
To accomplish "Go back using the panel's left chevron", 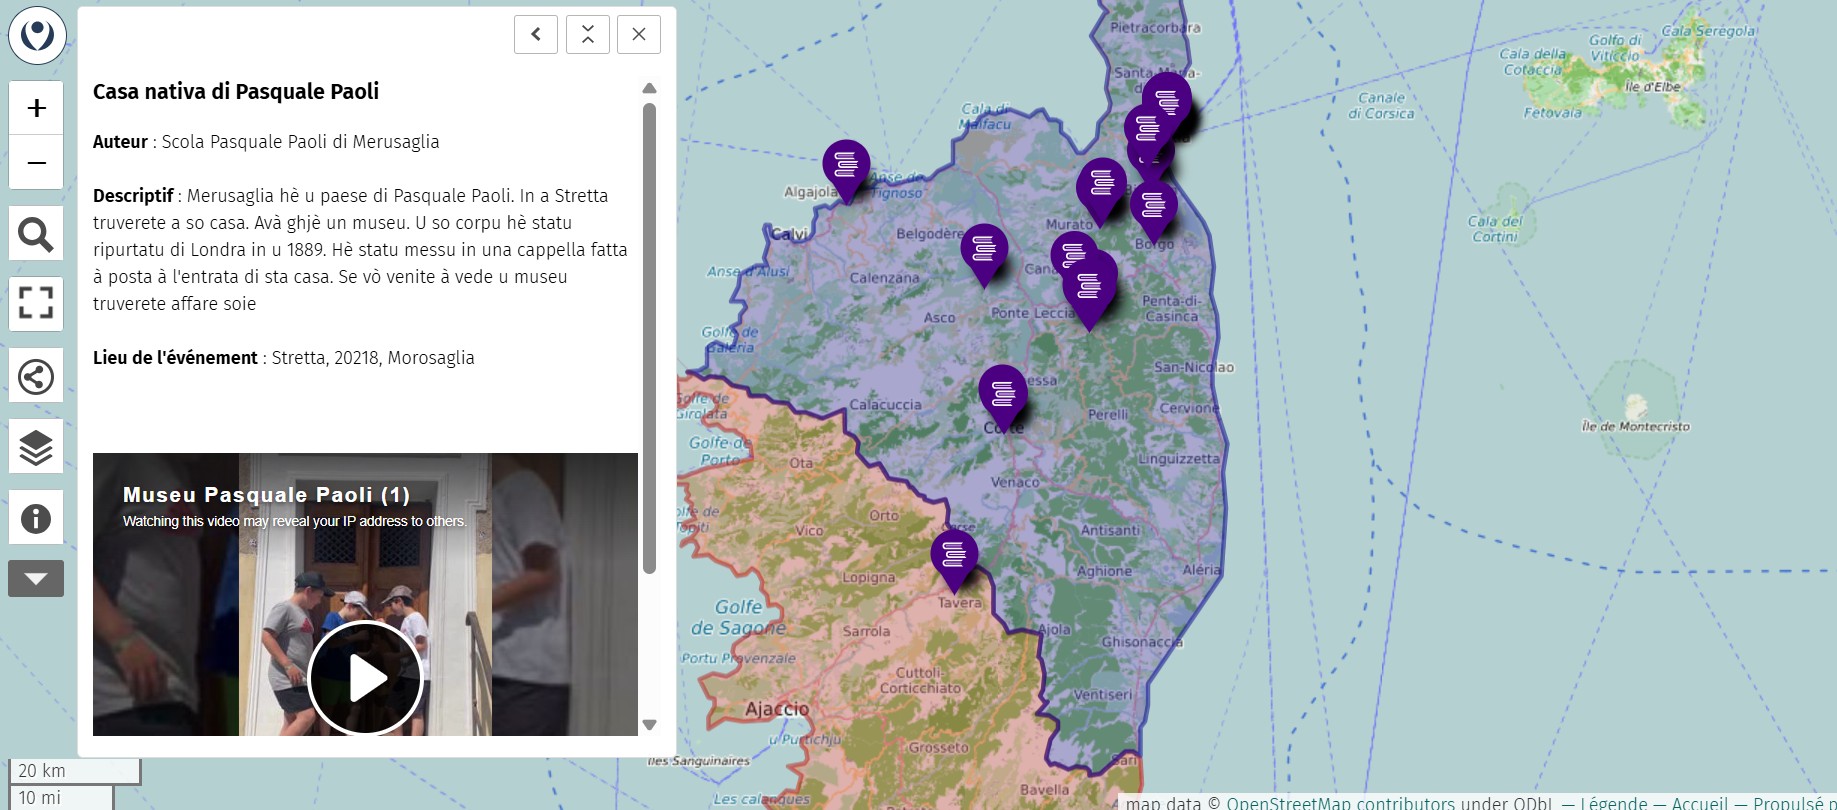I will [x=536, y=35].
